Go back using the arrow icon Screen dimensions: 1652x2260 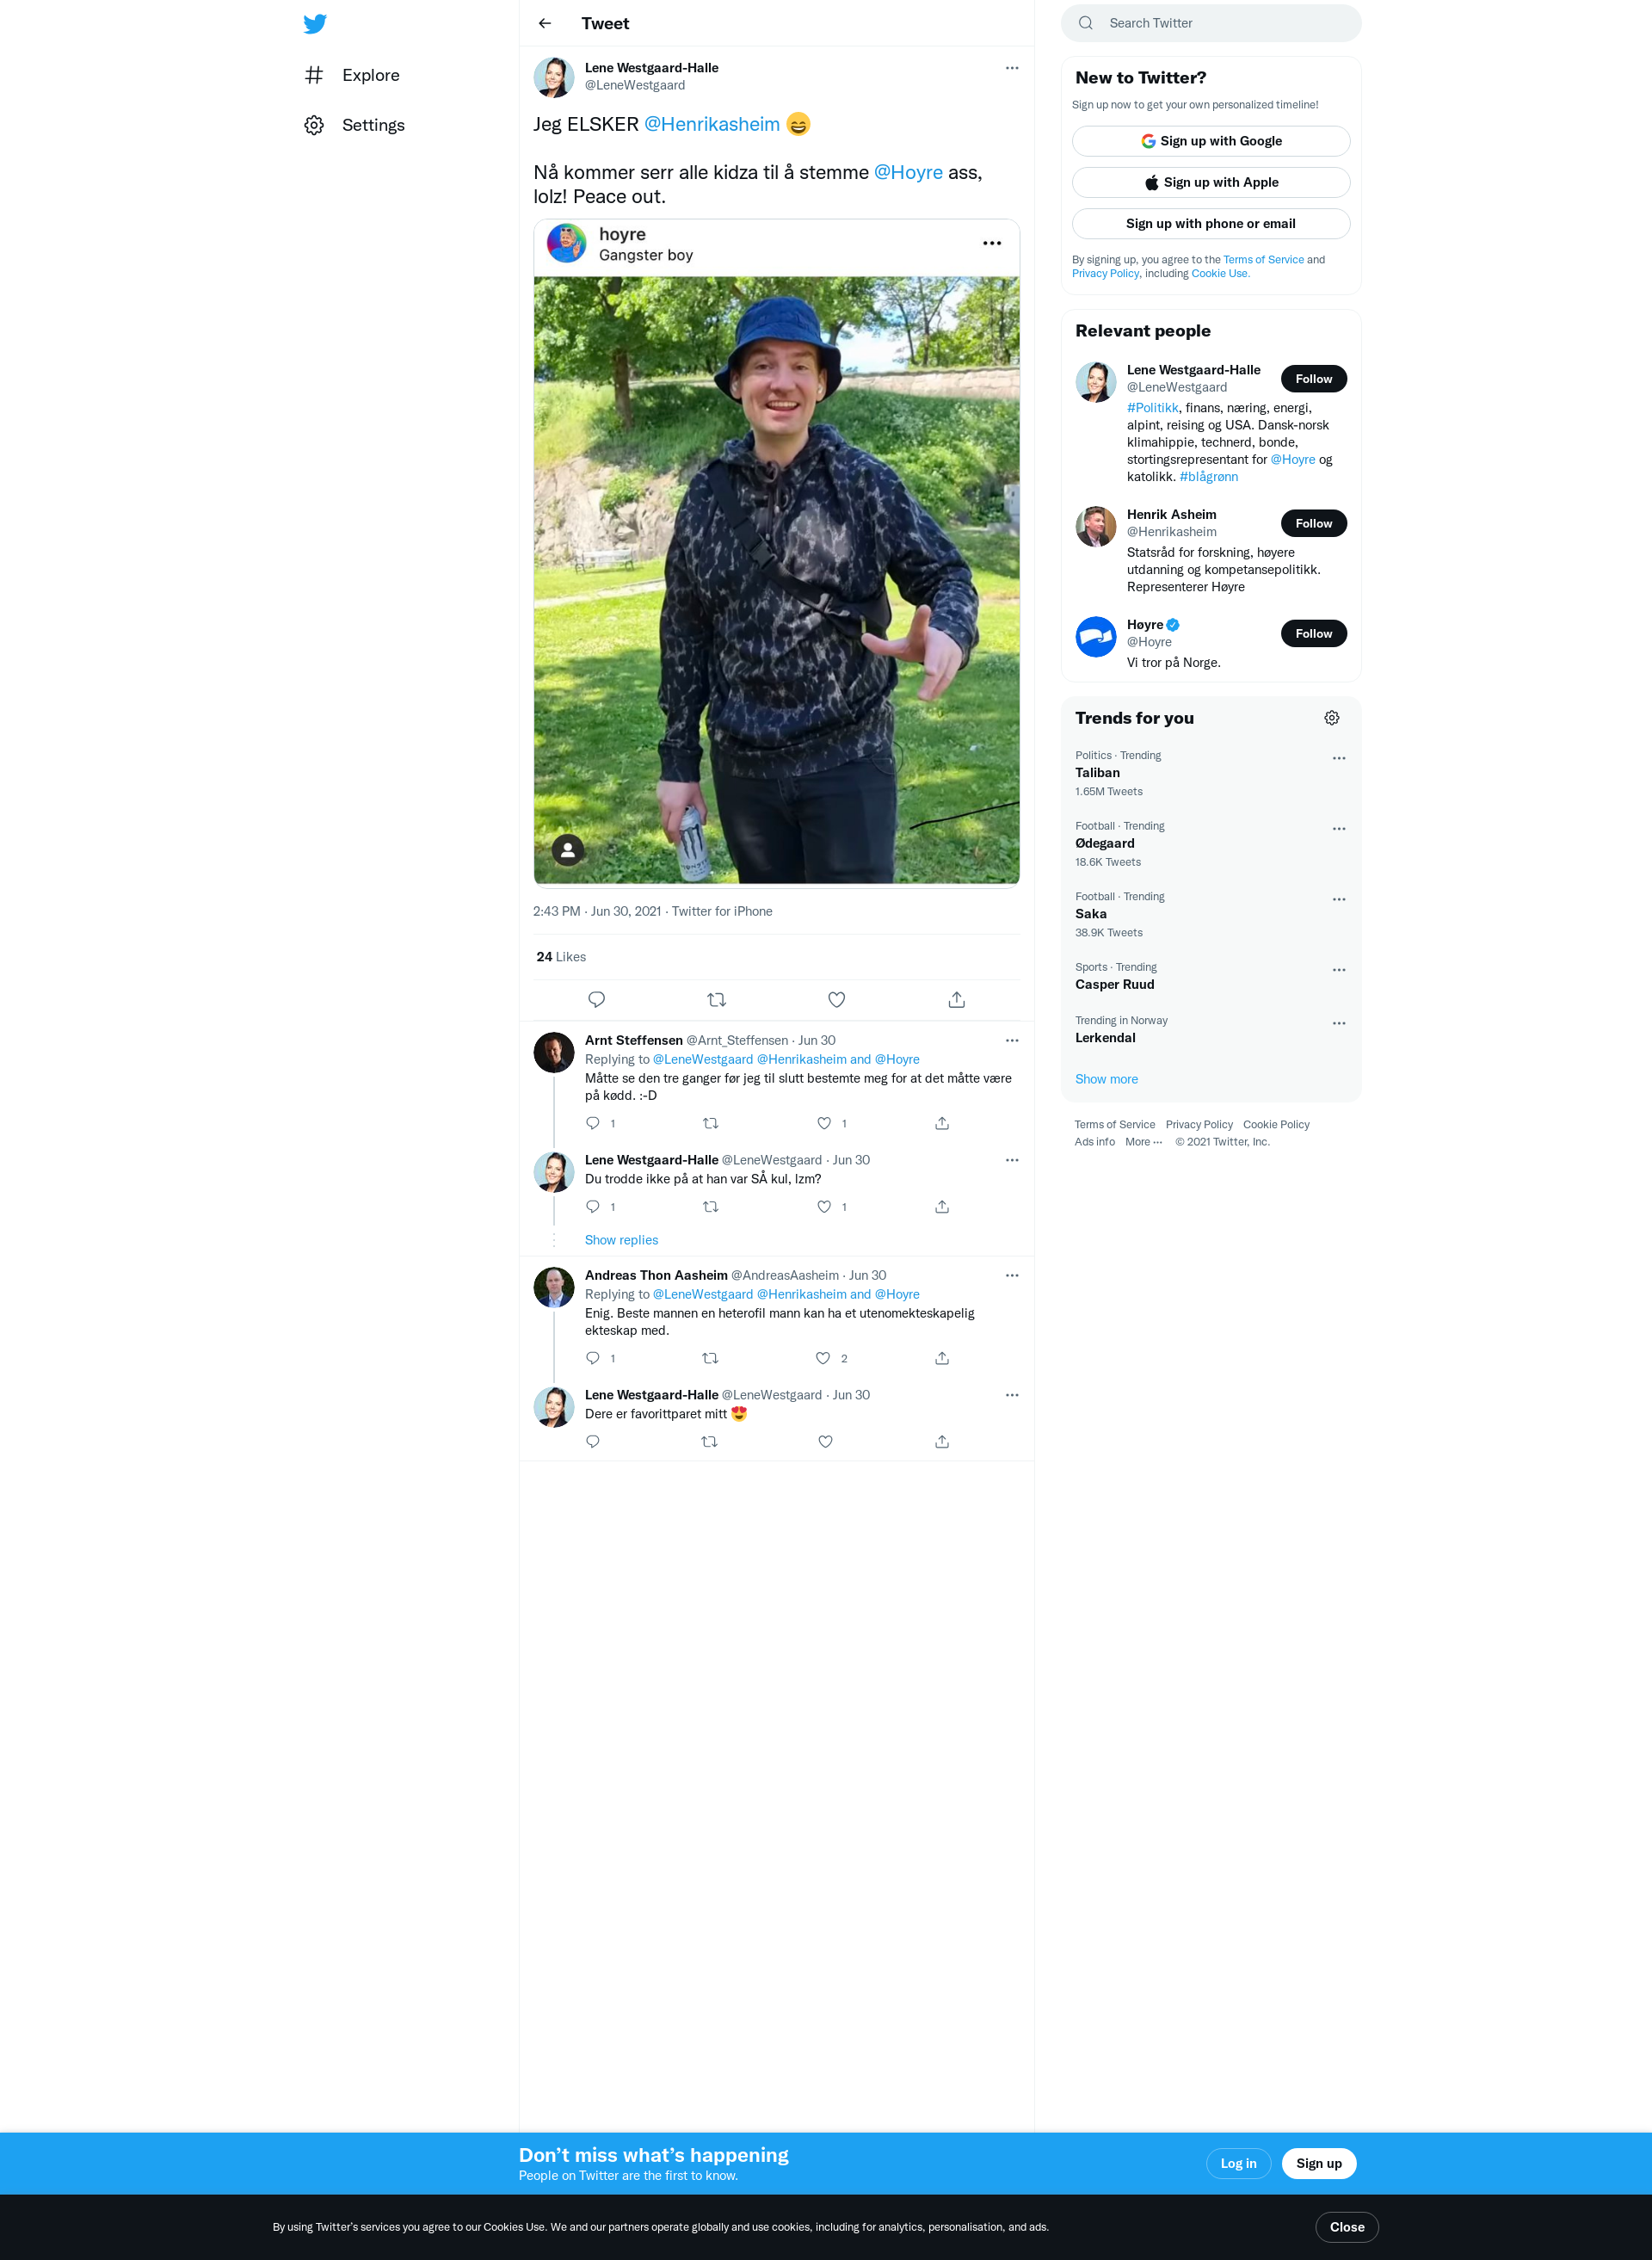545,23
